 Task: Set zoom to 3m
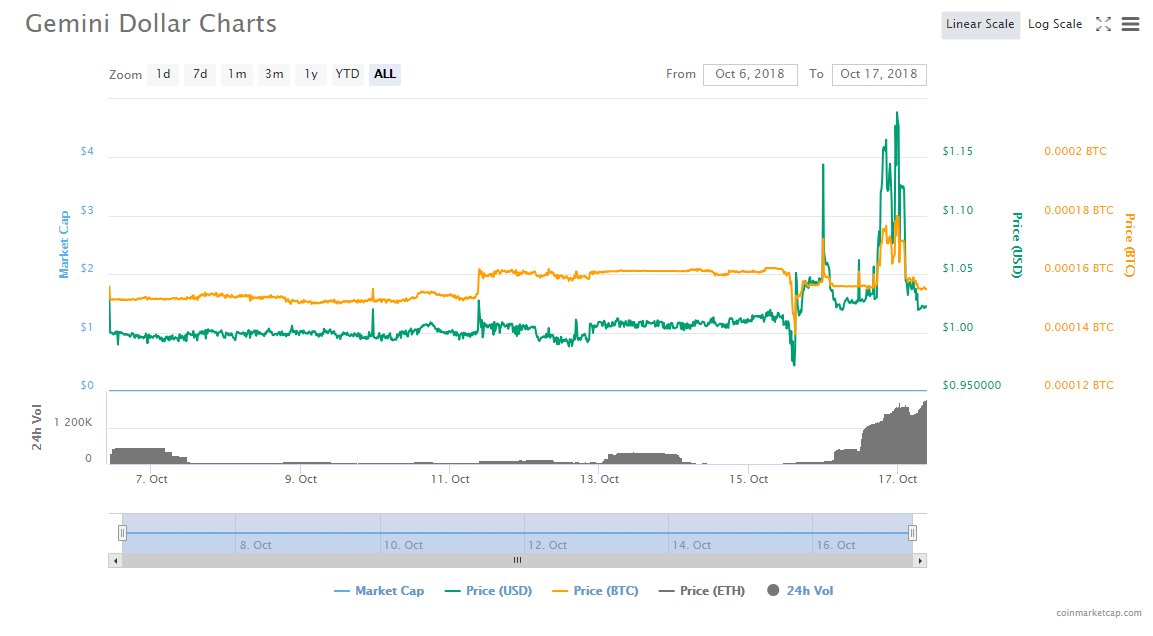coord(274,74)
